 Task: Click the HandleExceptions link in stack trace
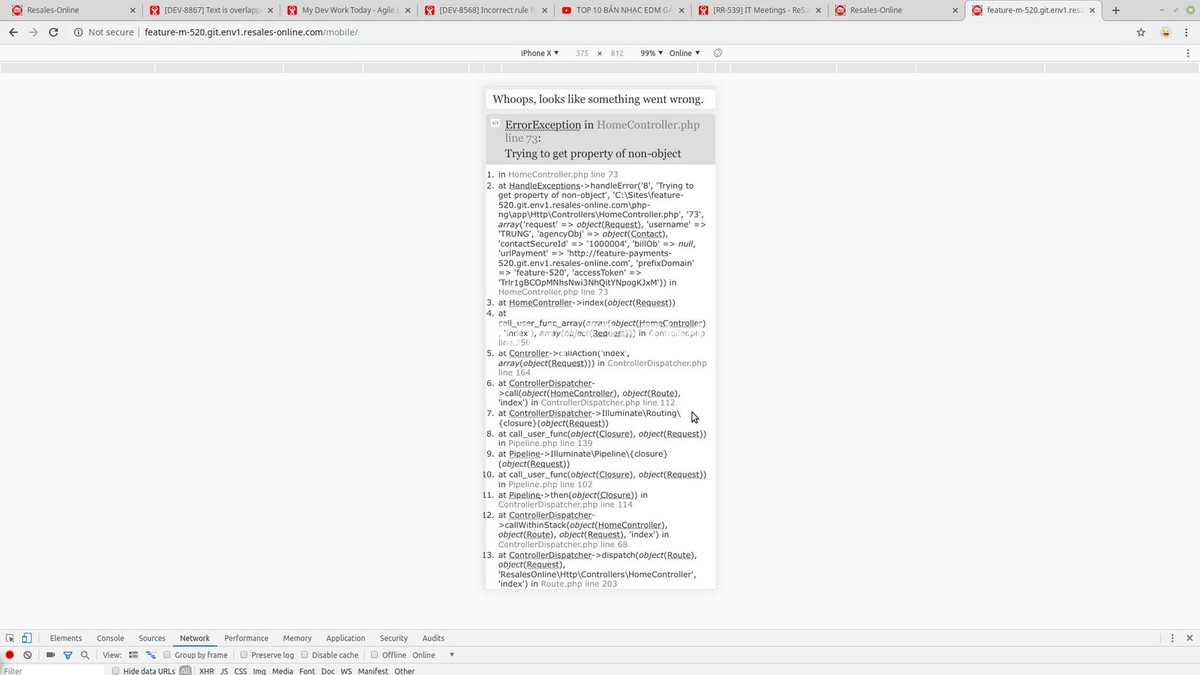(x=545, y=185)
